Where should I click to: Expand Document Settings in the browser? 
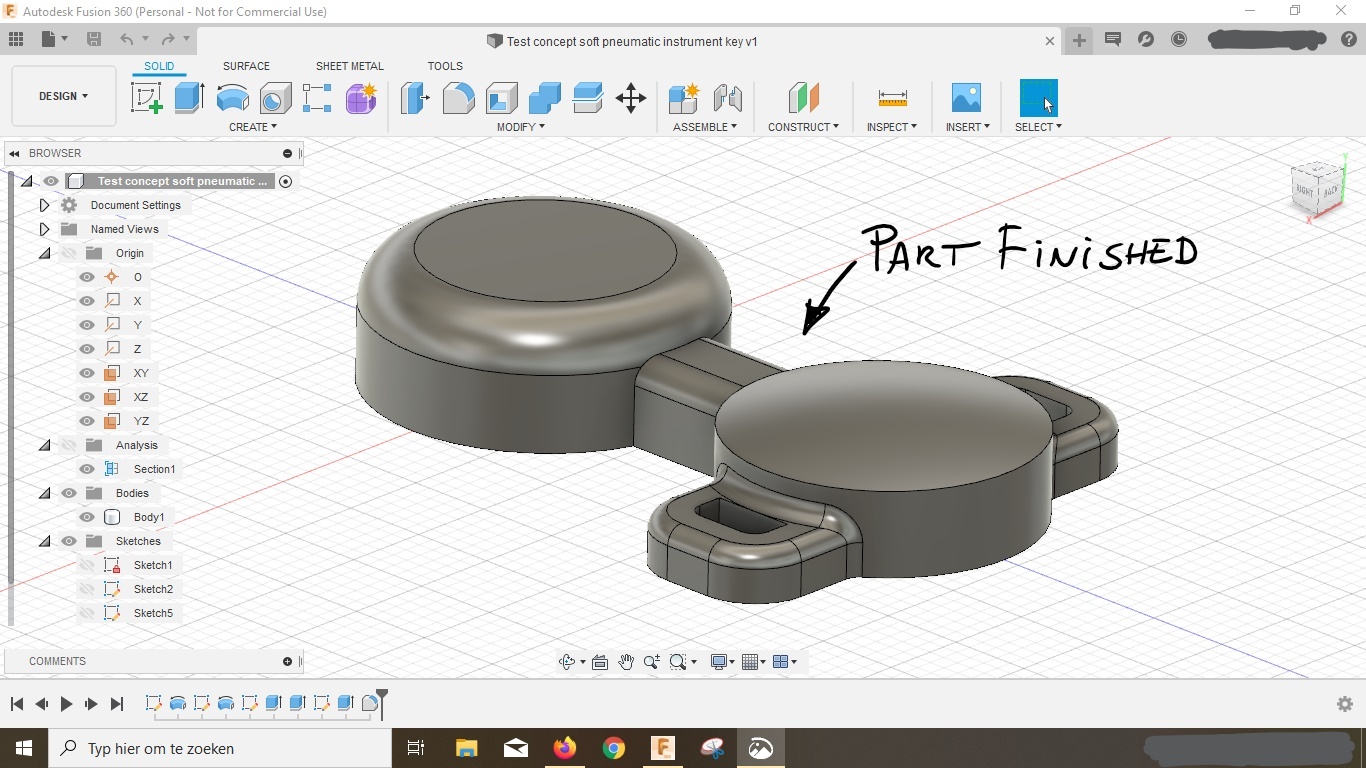pyautogui.click(x=44, y=205)
